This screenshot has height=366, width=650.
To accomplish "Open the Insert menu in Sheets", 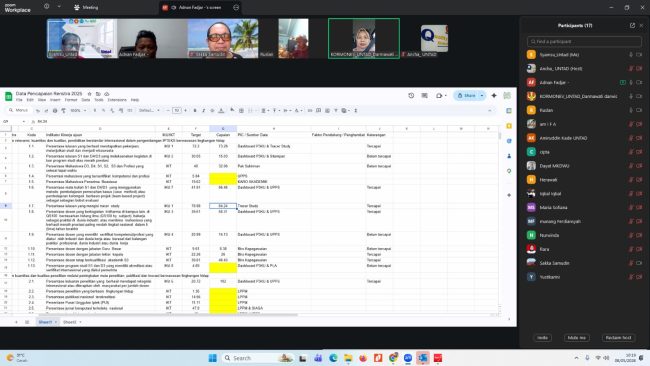I will 55,100.
